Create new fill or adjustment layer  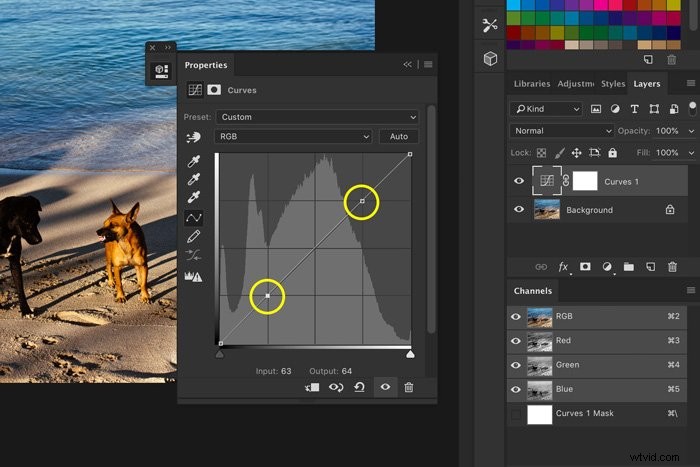click(x=607, y=267)
